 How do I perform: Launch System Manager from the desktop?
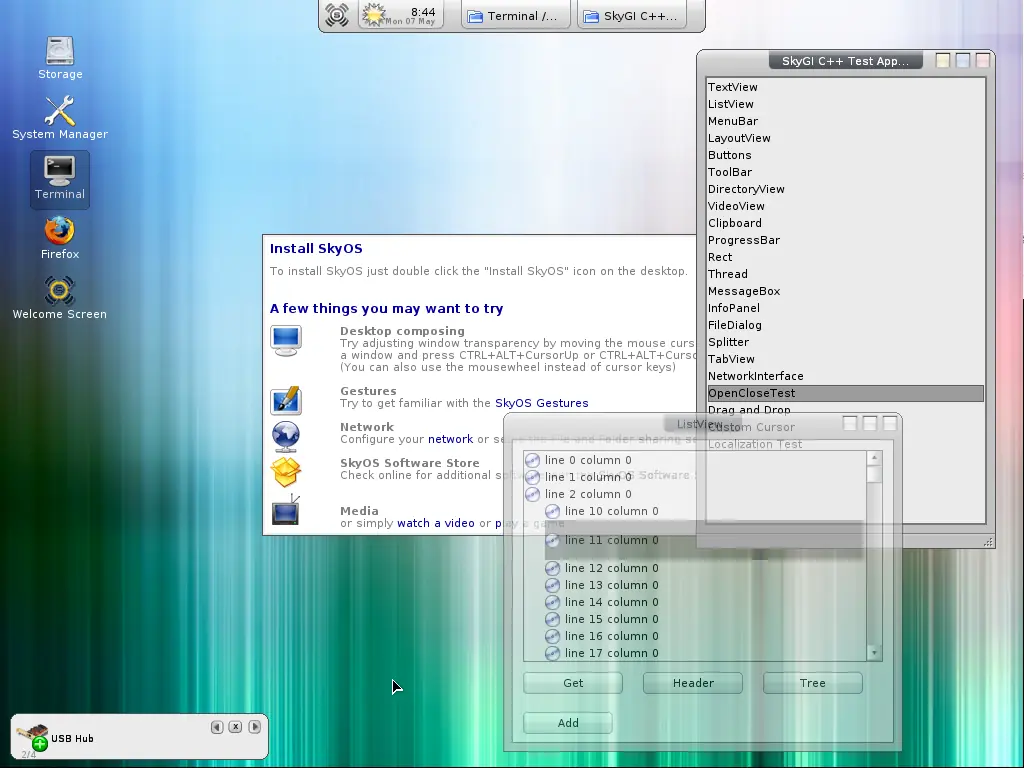click(x=60, y=111)
